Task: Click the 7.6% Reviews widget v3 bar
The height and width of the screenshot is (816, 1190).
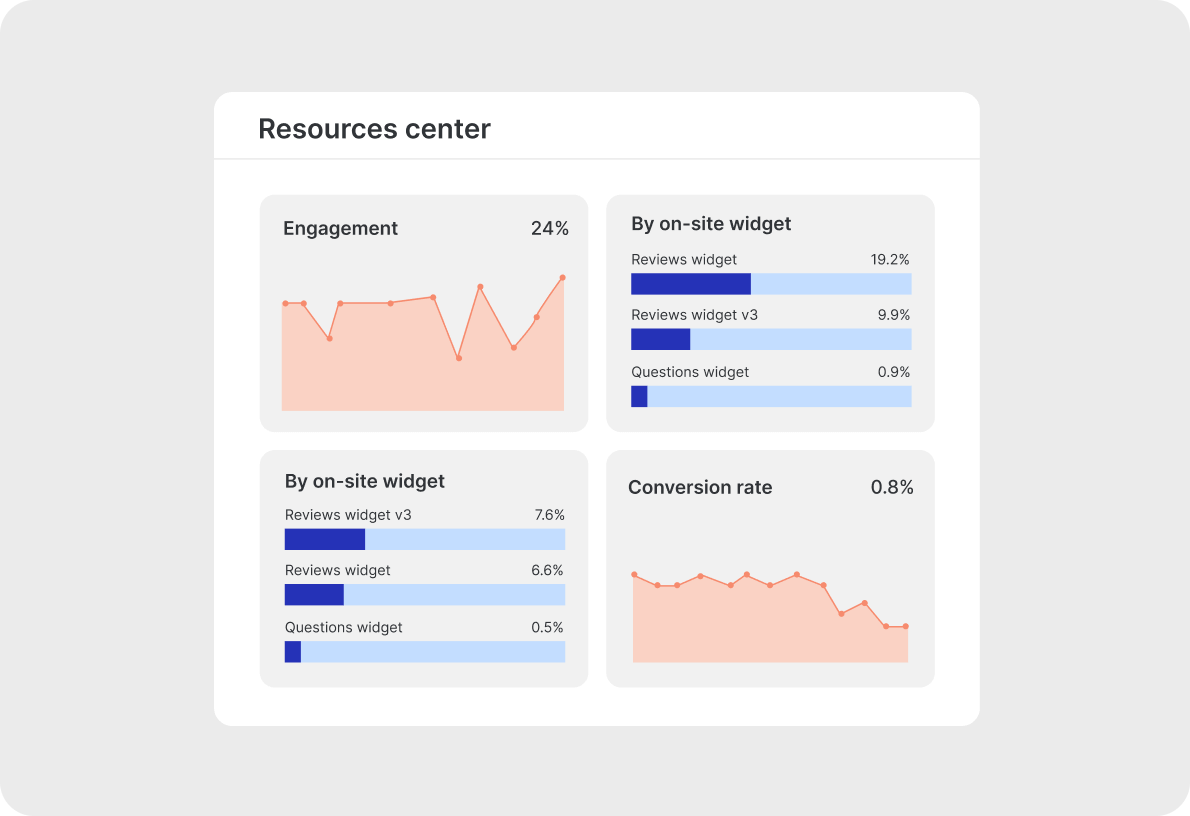Action: (425, 540)
